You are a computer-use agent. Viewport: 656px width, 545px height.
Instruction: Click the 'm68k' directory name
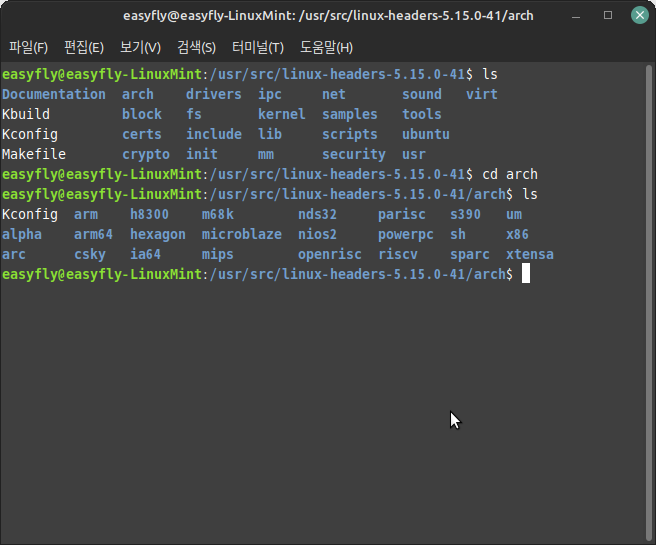(218, 214)
